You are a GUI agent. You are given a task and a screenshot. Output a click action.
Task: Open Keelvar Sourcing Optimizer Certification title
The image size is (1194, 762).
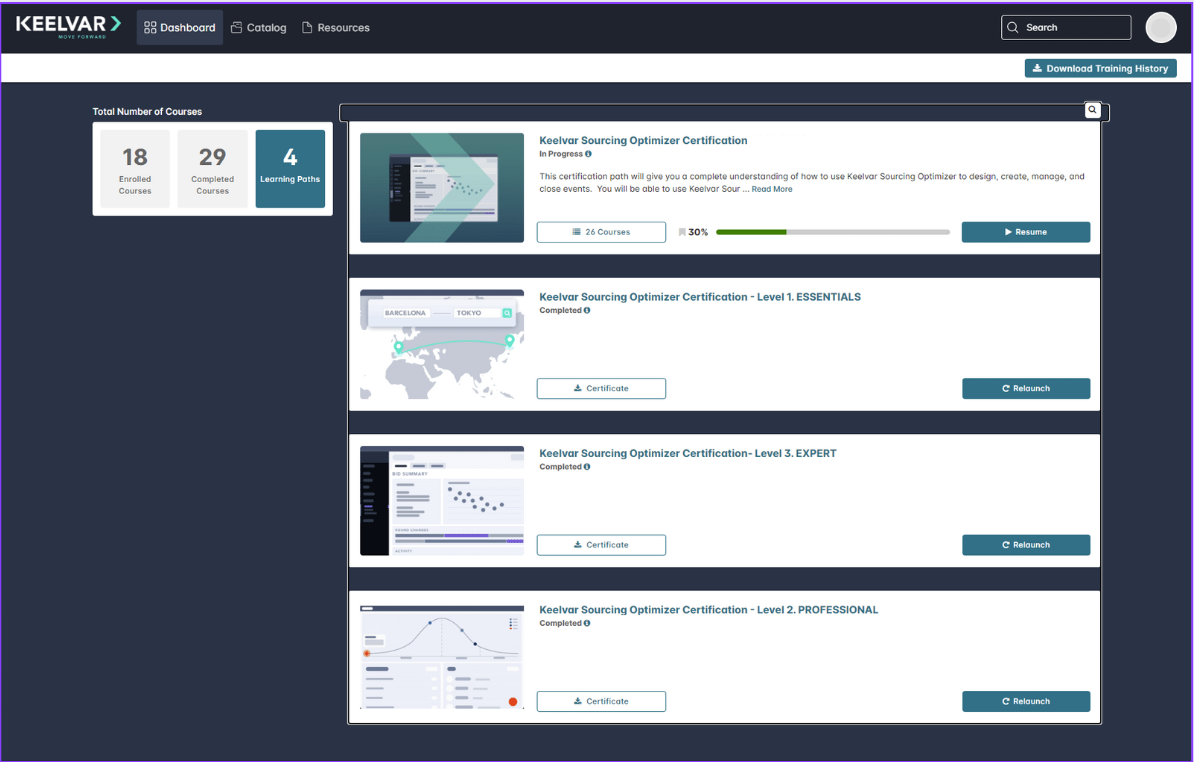coord(643,140)
